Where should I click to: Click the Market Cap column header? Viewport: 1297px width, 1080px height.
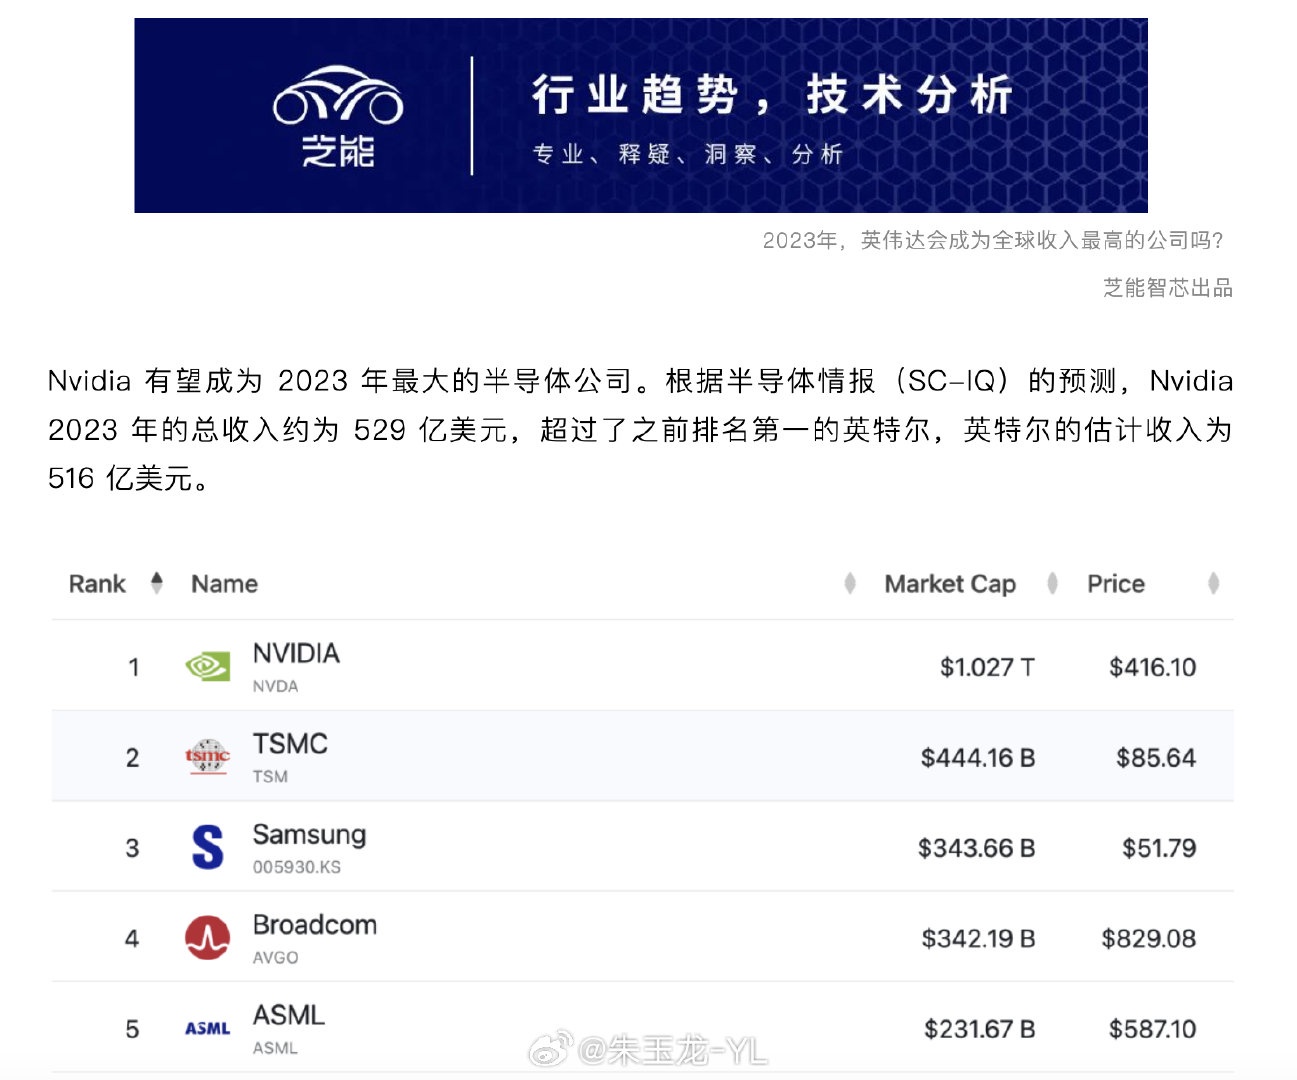point(950,584)
